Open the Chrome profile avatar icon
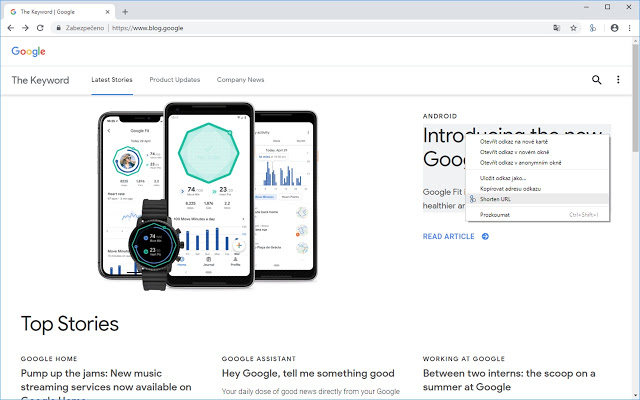 click(614, 28)
